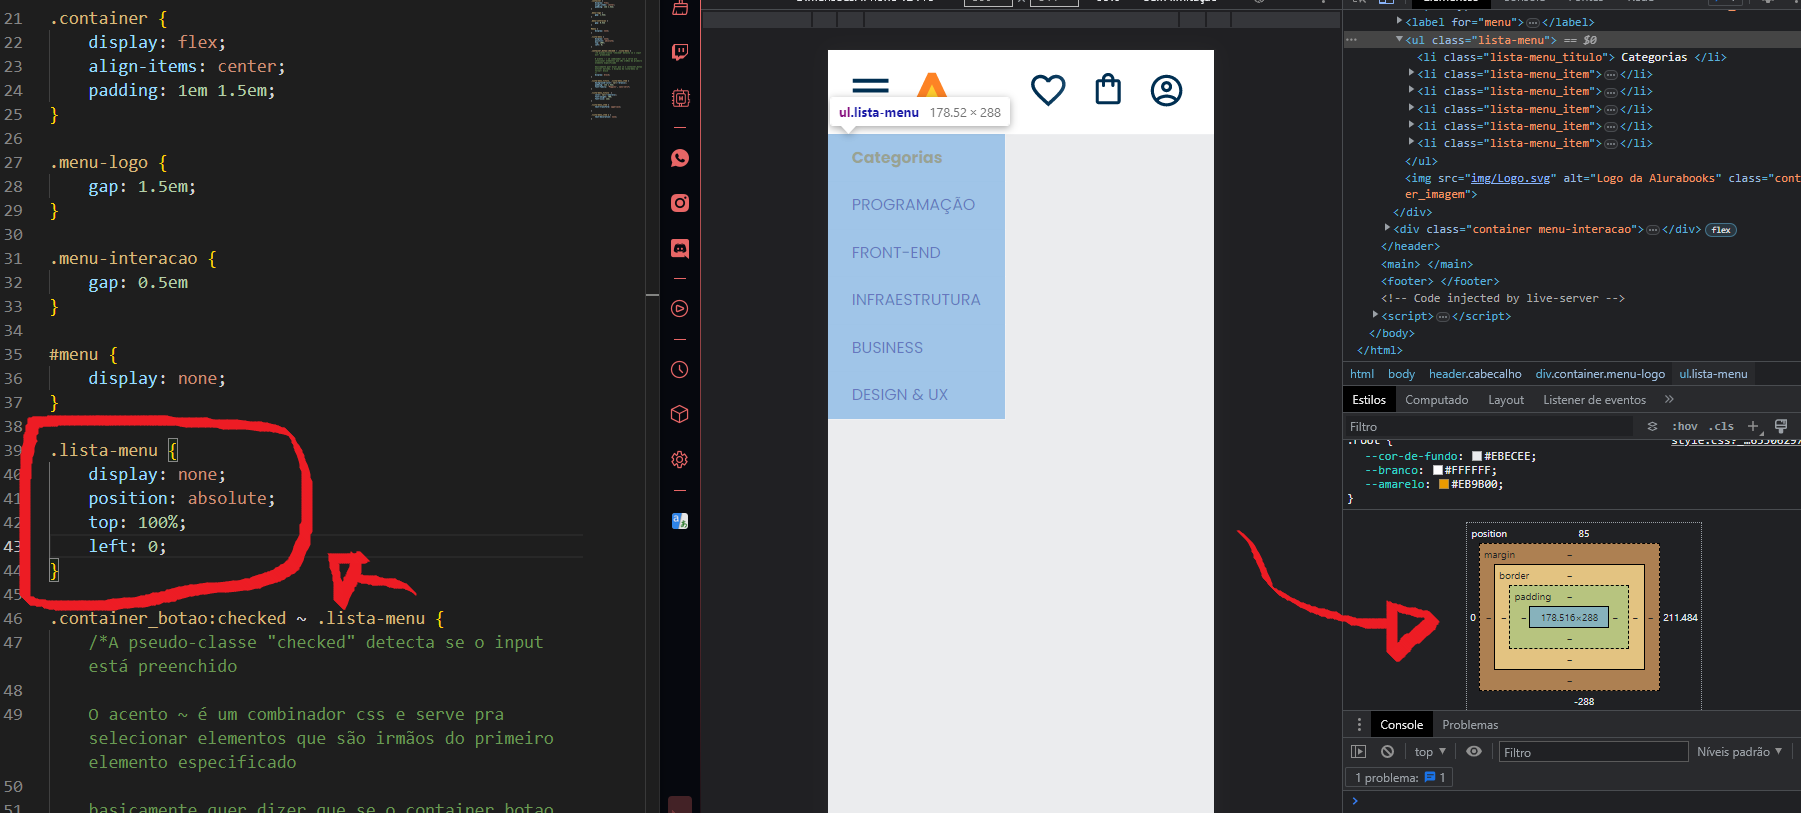This screenshot has width=1801, height=813.
Task: Click the li lista-menu_titulo Categorias row
Action: tap(1572, 57)
